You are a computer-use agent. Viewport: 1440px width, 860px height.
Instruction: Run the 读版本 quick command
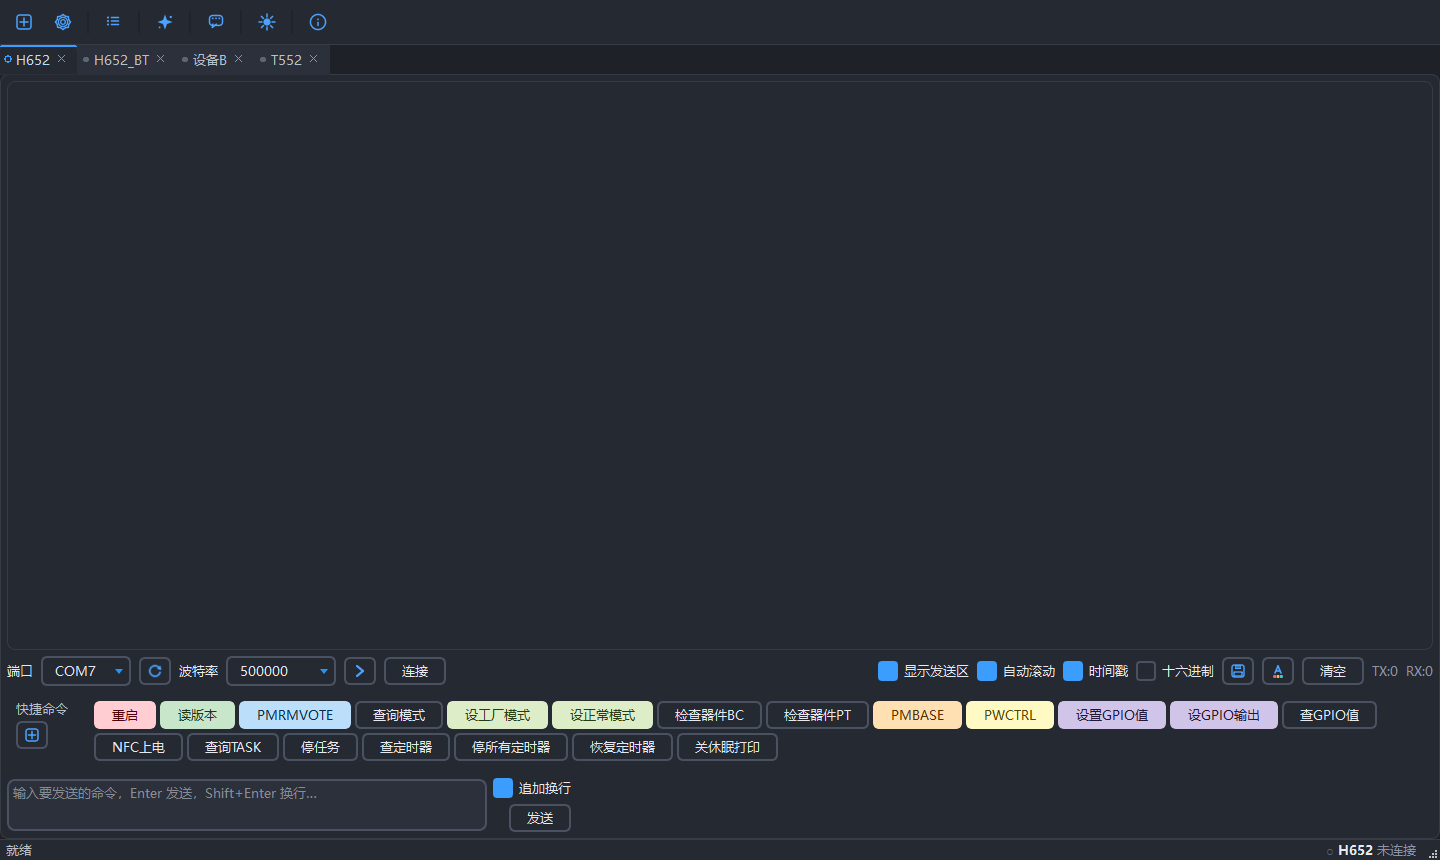pos(197,715)
